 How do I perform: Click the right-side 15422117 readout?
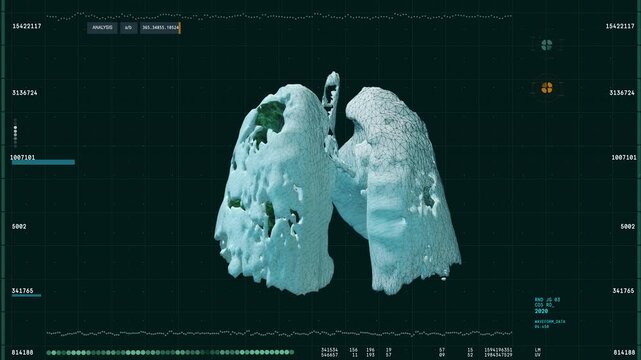coord(620,26)
